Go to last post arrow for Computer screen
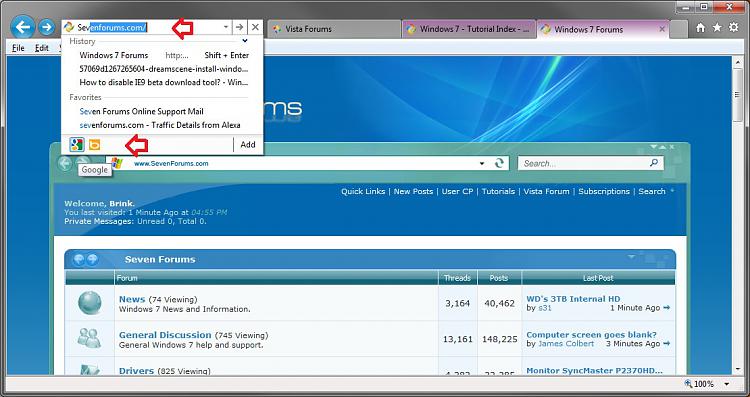This screenshot has height=397, width=750. 667,343
